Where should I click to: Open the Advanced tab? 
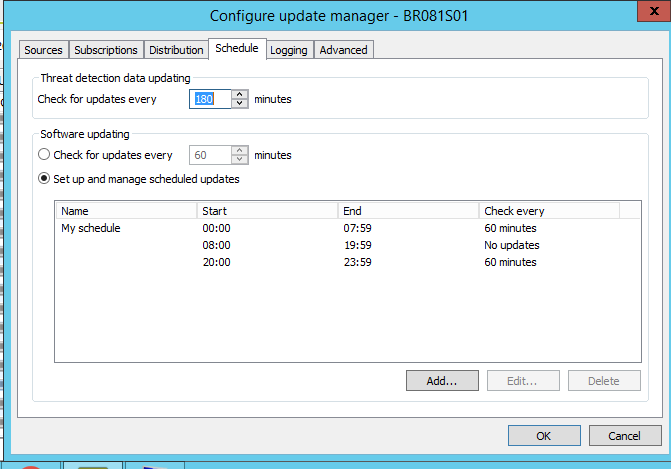pos(343,50)
